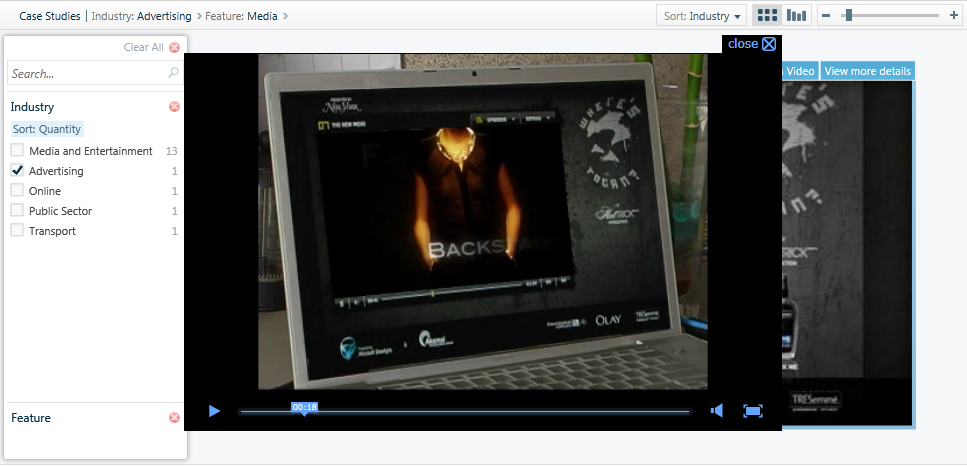Open the Case Studies breadcrumb

[x=50, y=16]
